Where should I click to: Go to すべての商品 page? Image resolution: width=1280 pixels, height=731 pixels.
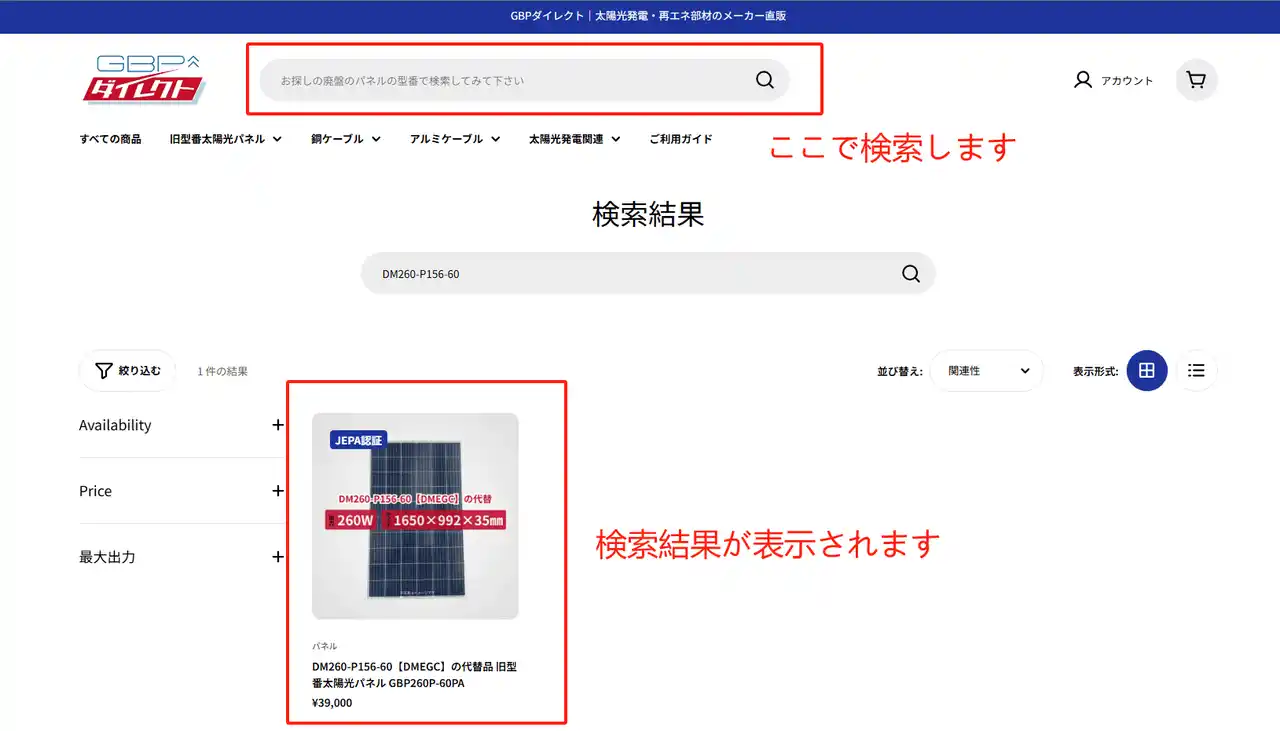pyautogui.click(x=110, y=139)
